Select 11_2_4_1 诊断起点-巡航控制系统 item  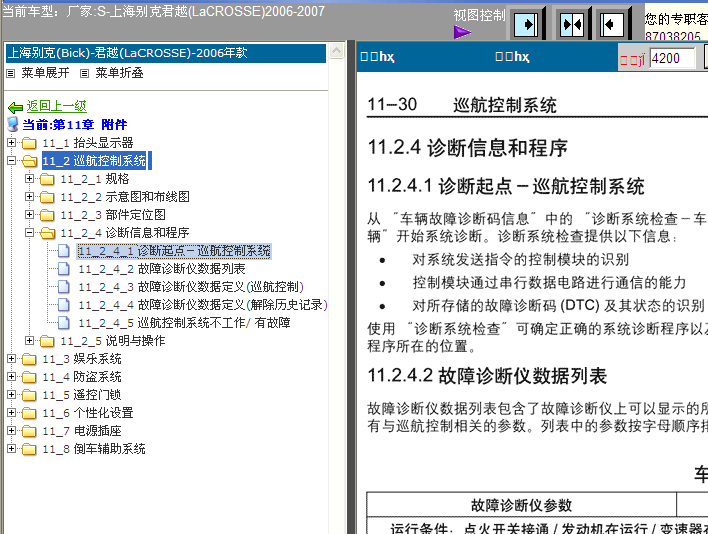[x=174, y=251]
